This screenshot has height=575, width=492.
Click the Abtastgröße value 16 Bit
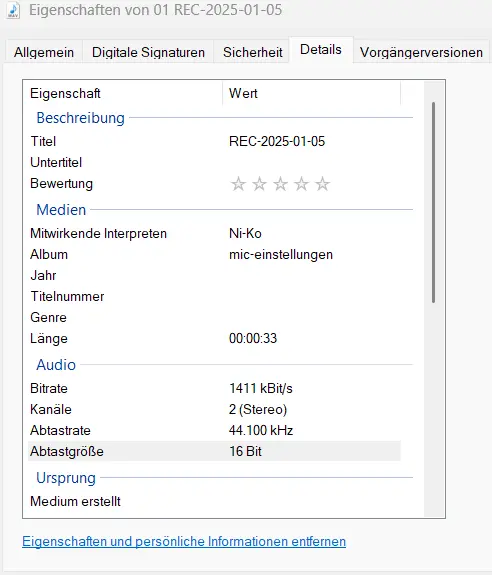tap(245, 451)
